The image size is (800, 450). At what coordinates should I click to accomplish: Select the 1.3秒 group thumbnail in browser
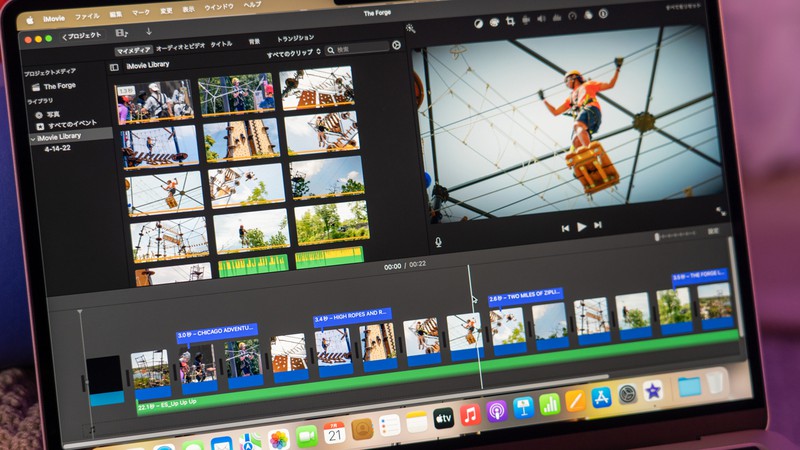(x=155, y=102)
